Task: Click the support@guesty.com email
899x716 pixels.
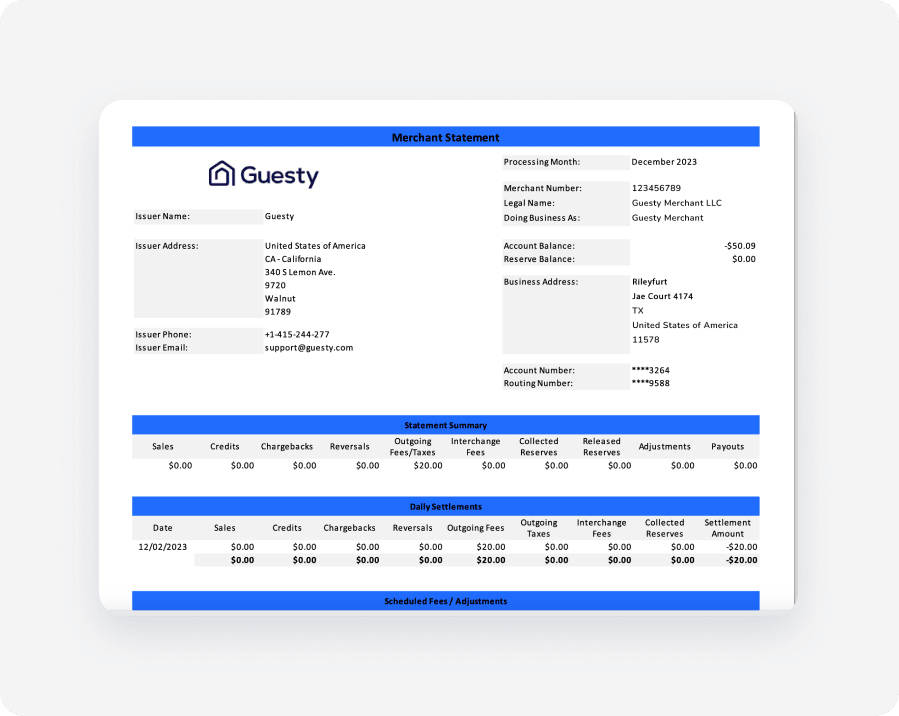Action: point(308,348)
